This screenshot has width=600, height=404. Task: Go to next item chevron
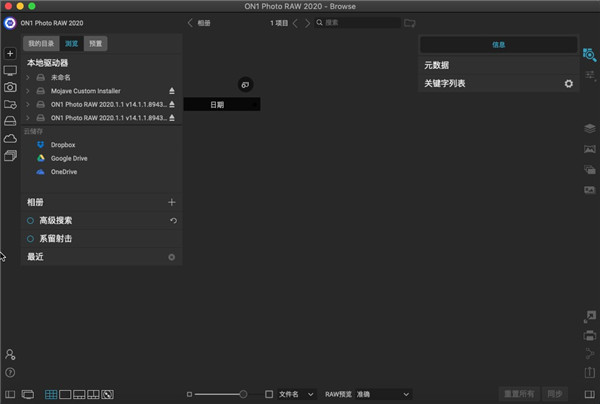tap(307, 23)
